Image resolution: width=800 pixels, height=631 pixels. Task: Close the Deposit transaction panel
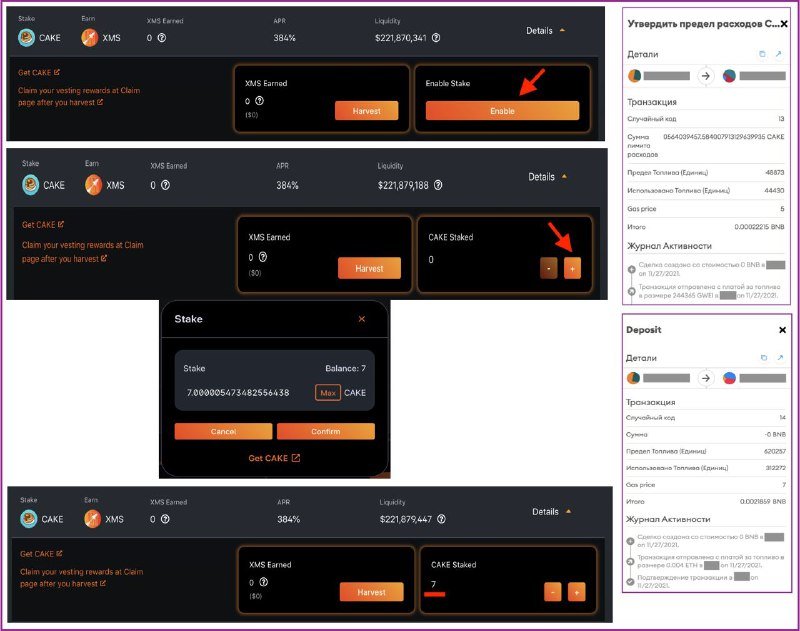[x=782, y=330]
